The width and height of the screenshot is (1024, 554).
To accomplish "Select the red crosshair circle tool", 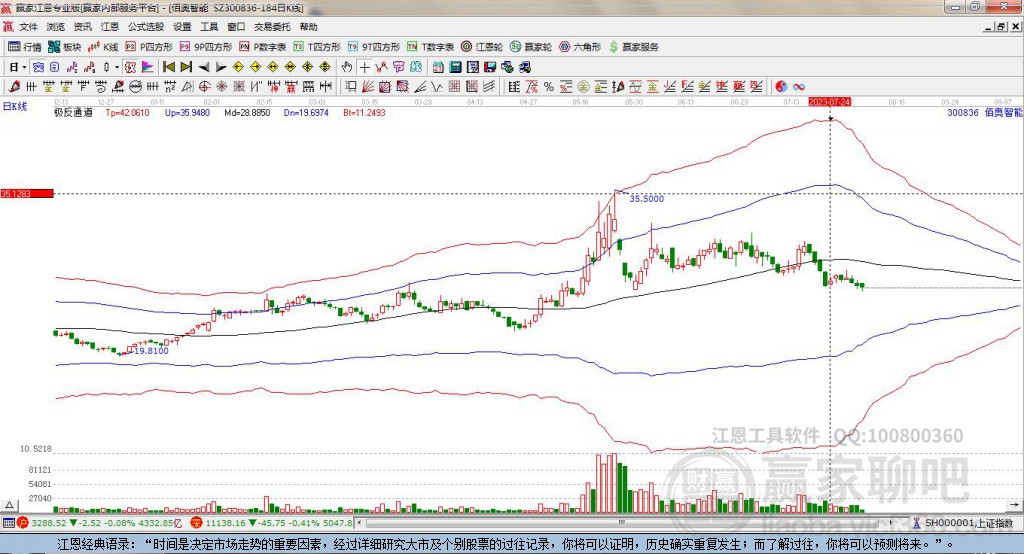I will click(x=205, y=87).
